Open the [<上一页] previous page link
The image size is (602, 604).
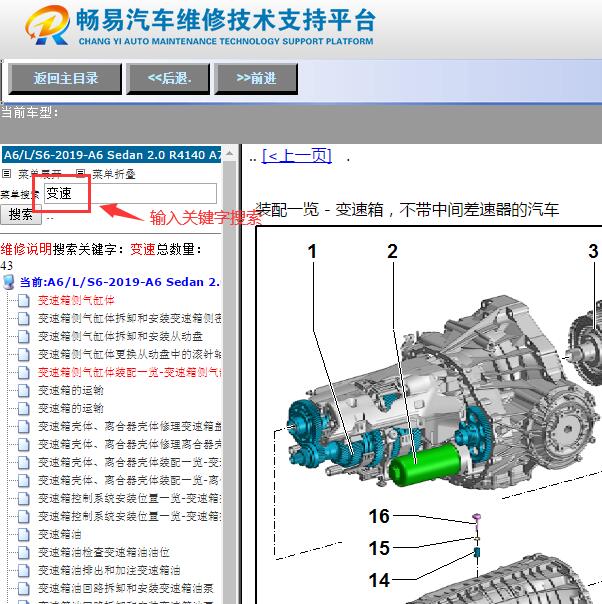point(297,156)
